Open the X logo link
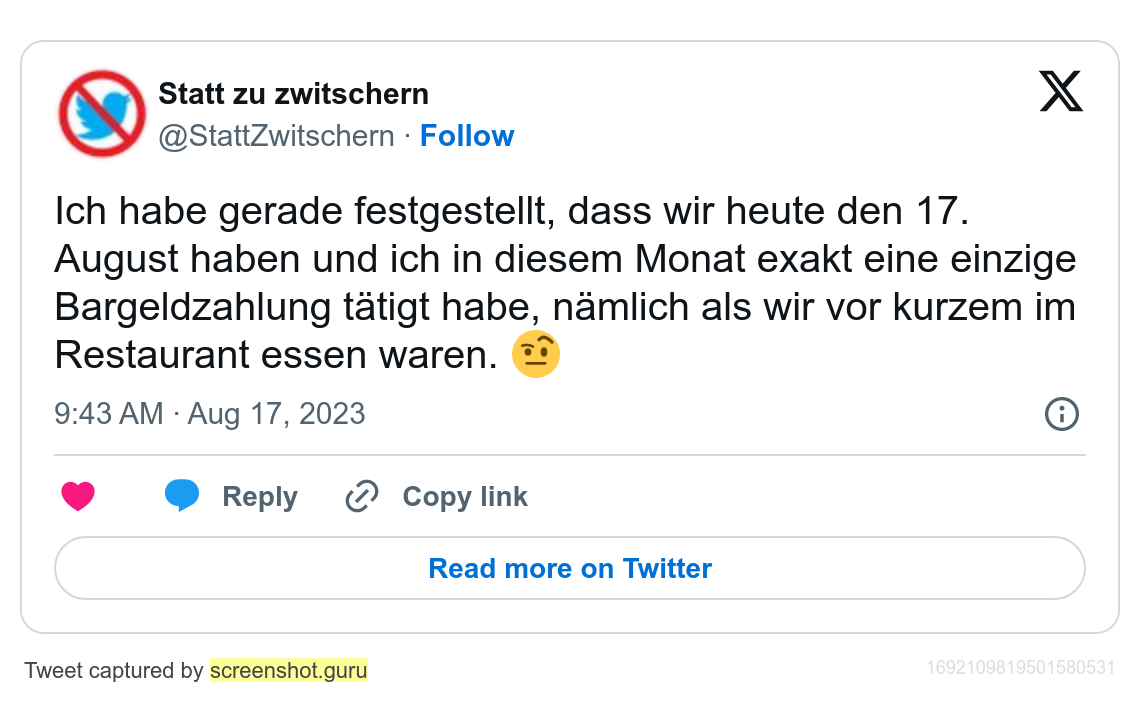 (1061, 92)
